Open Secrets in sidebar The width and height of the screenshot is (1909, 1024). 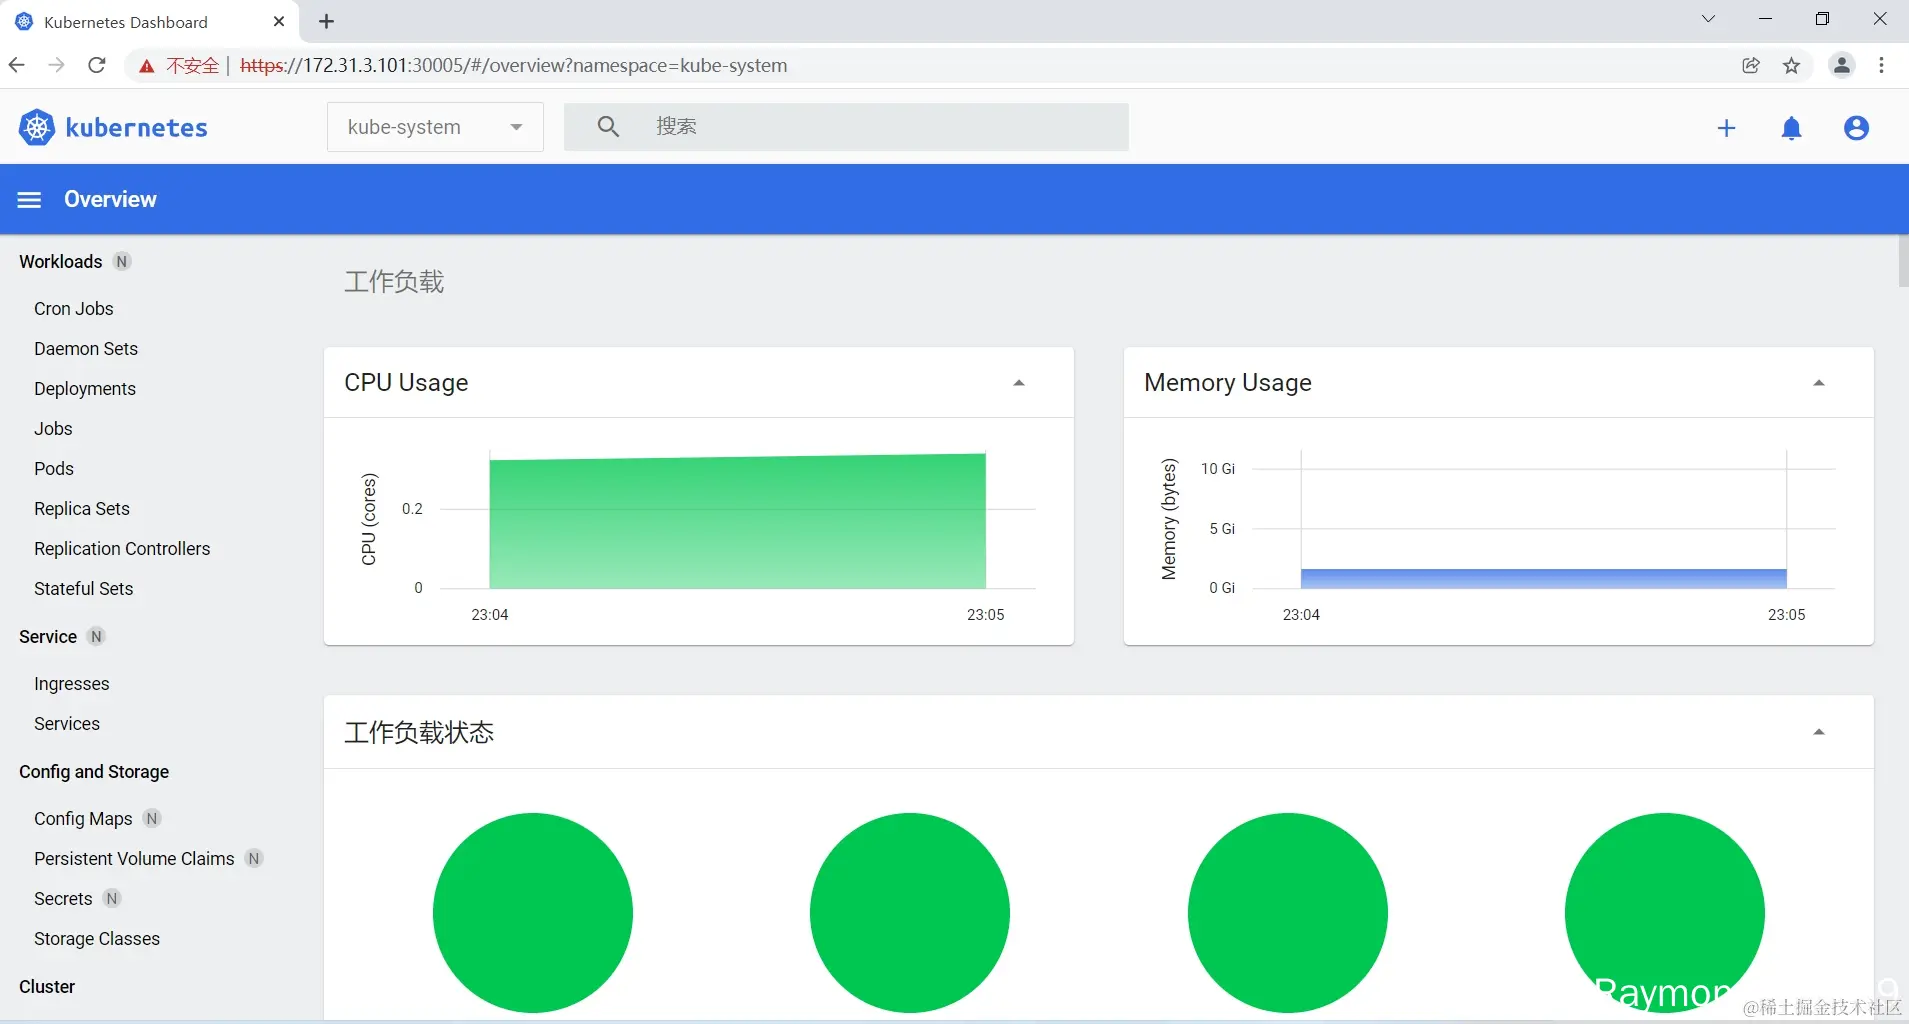click(x=63, y=898)
